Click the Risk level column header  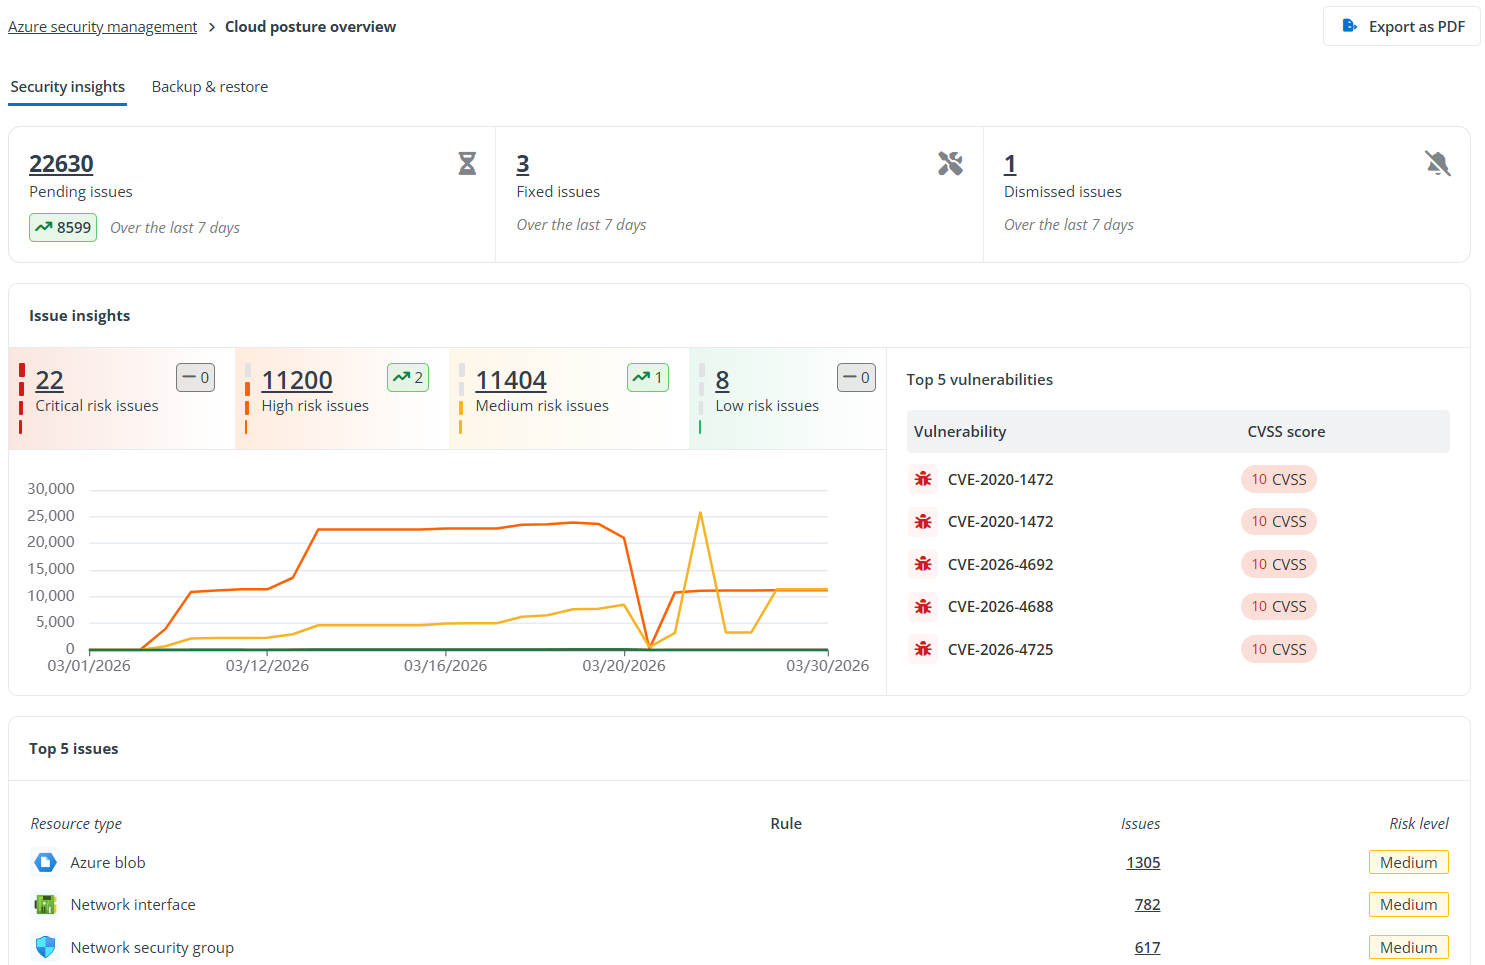(x=1418, y=824)
